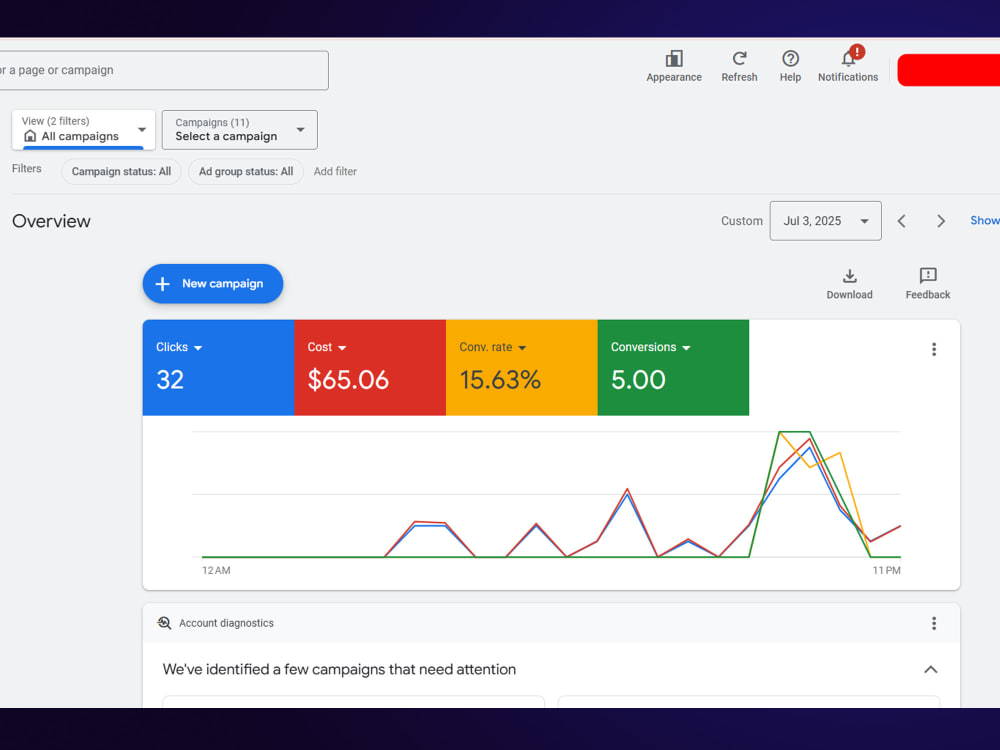The height and width of the screenshot is (750, 1000).
Task: Change the Clicks metric dropdown
Action: [179, 347]
